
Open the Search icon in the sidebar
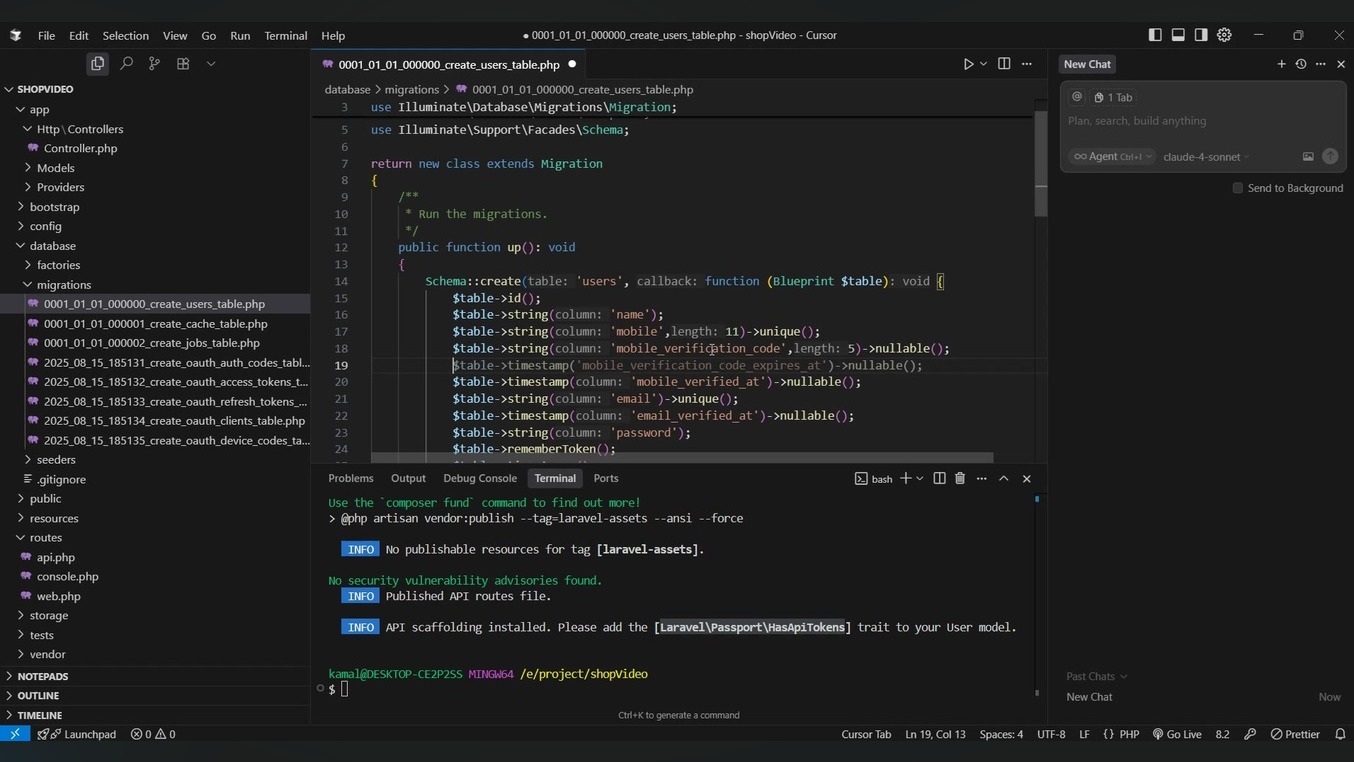pos(126,64)
